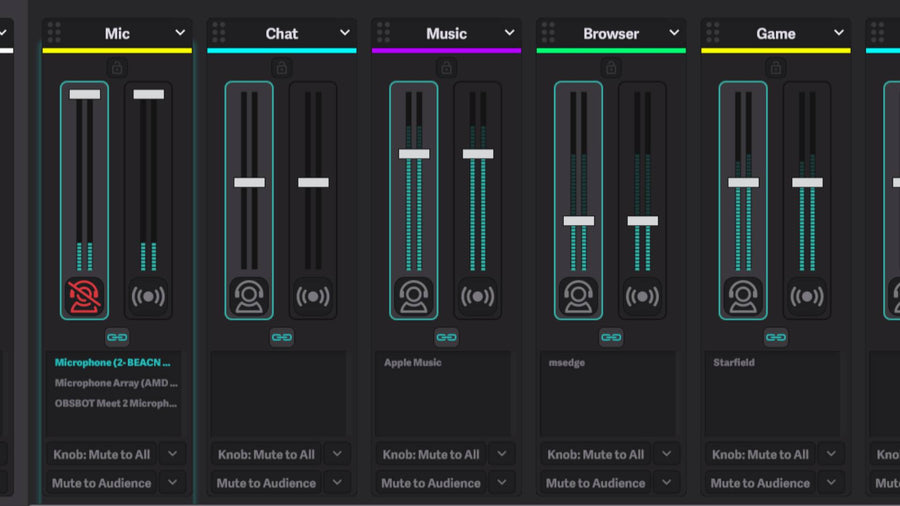The image size is (900, 506).
Task: Toggle the Game channel link icon
Action: pyautogui.click(x=776, y=337)
